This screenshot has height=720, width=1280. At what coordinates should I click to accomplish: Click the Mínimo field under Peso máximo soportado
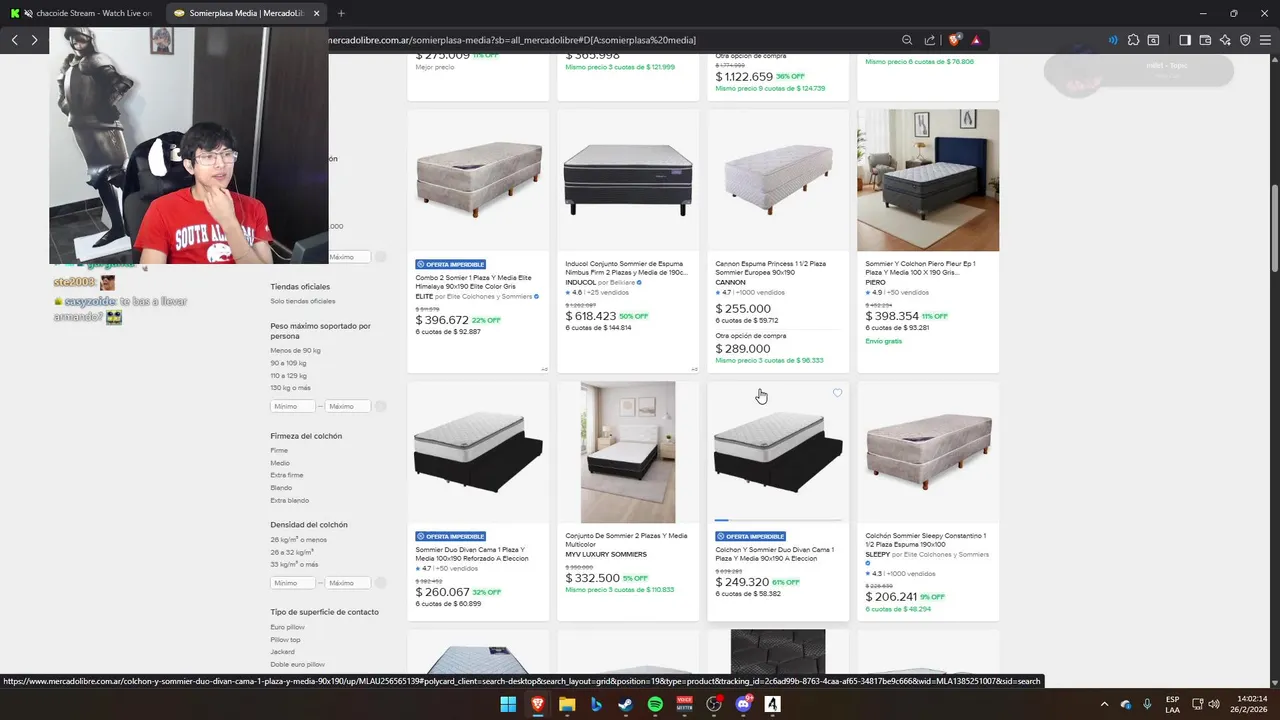[293, 406]
